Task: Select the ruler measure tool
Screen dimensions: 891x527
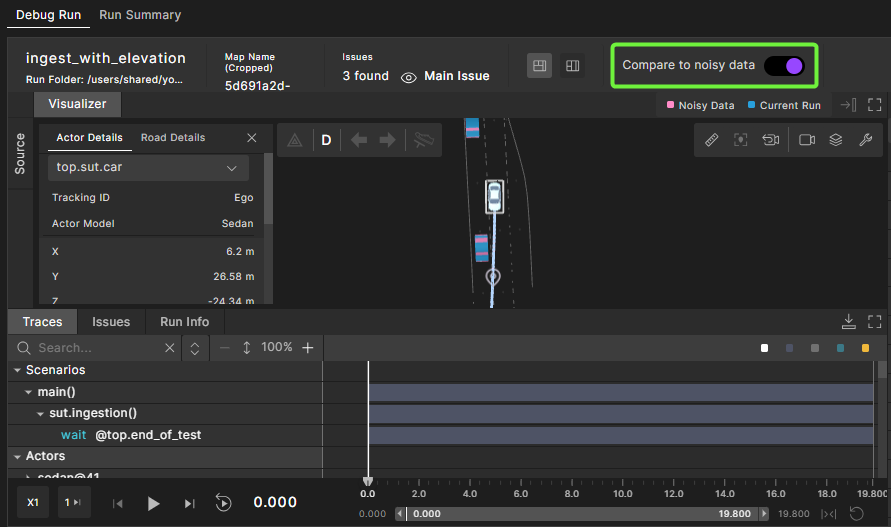Action: [x=712, y=141]
